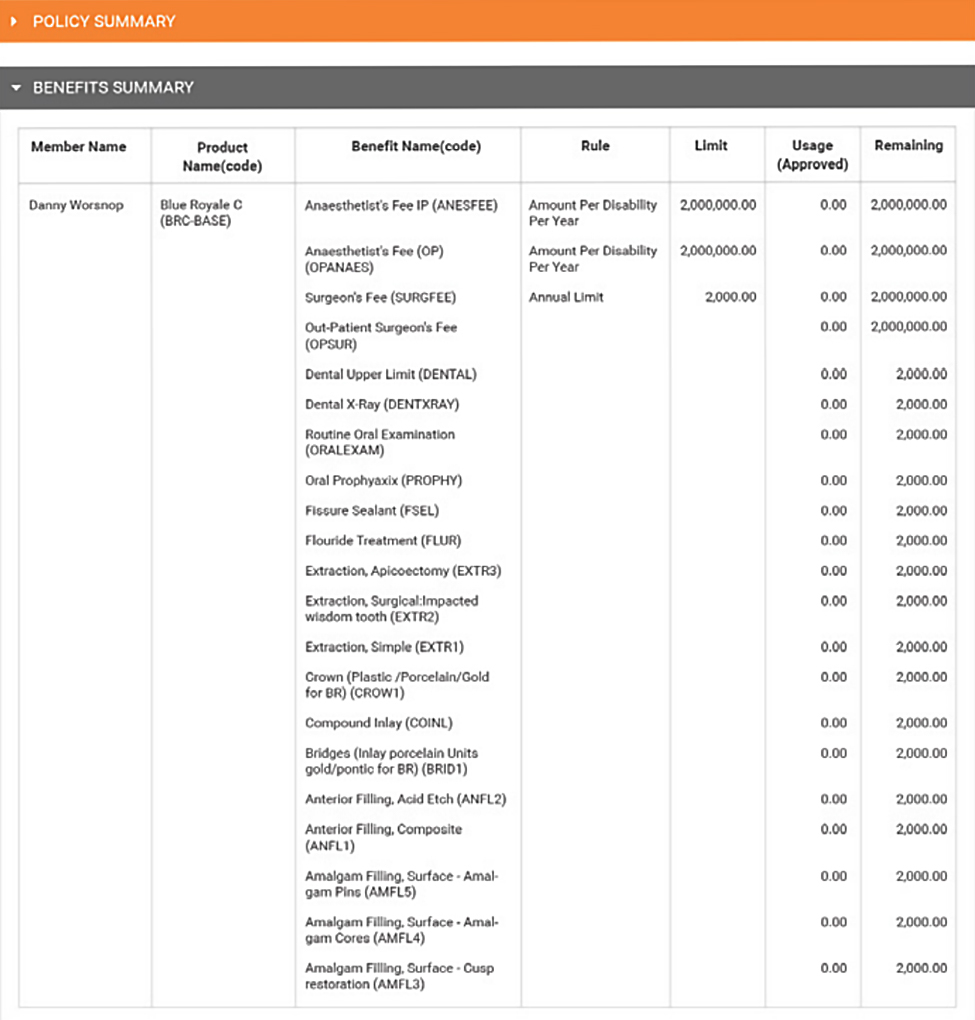Select member name Danny Worsnop
This screenshot has width=975, height=1020.
(76, 205)
